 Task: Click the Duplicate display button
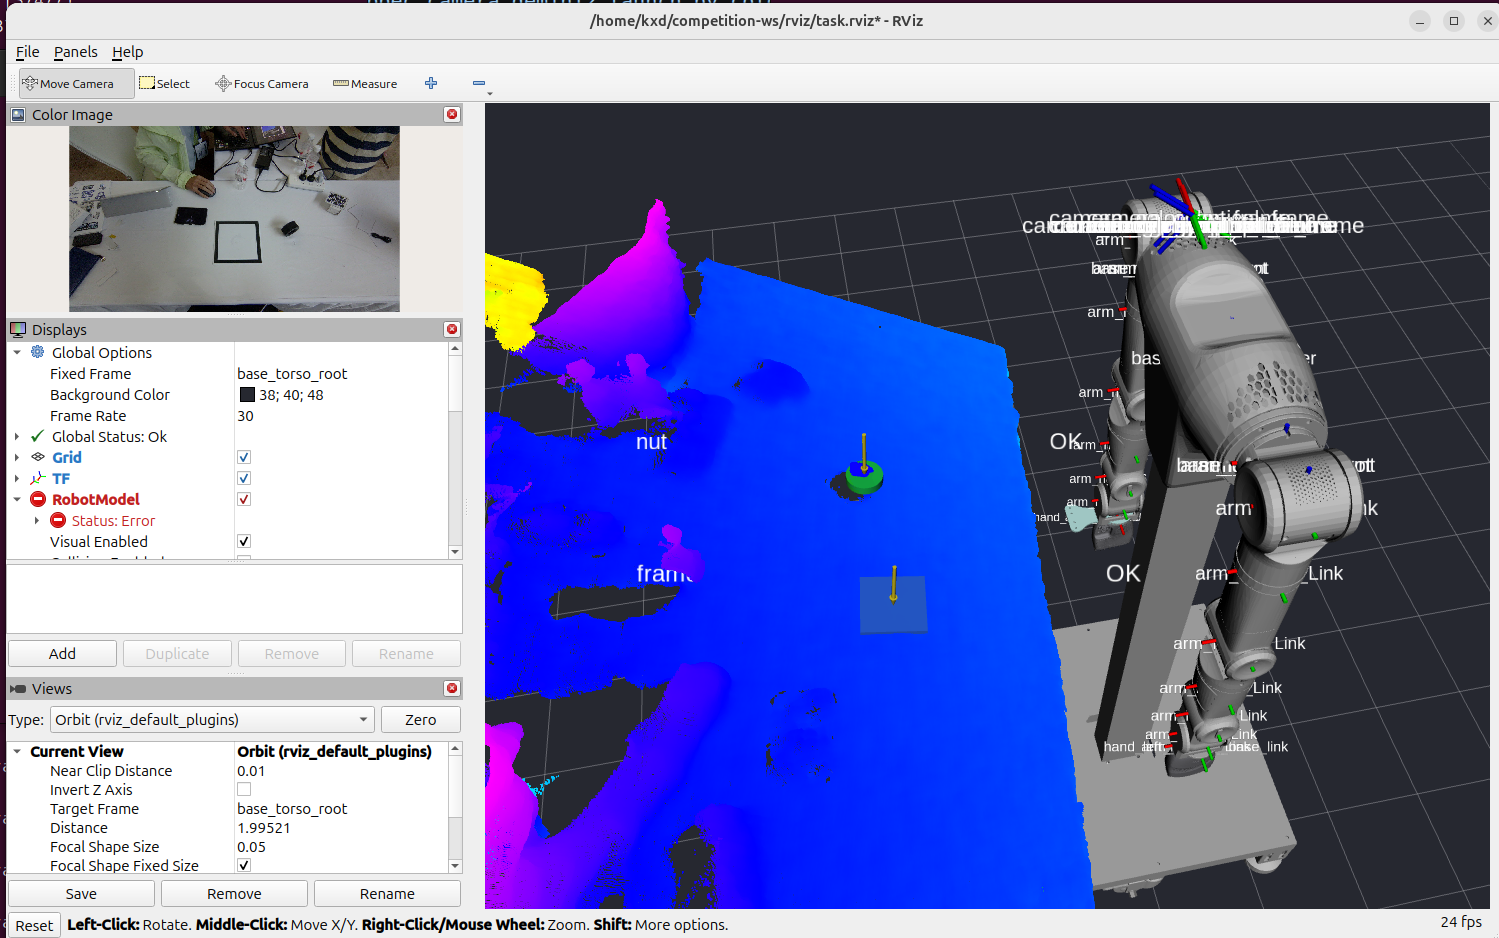tap(177, 654)
